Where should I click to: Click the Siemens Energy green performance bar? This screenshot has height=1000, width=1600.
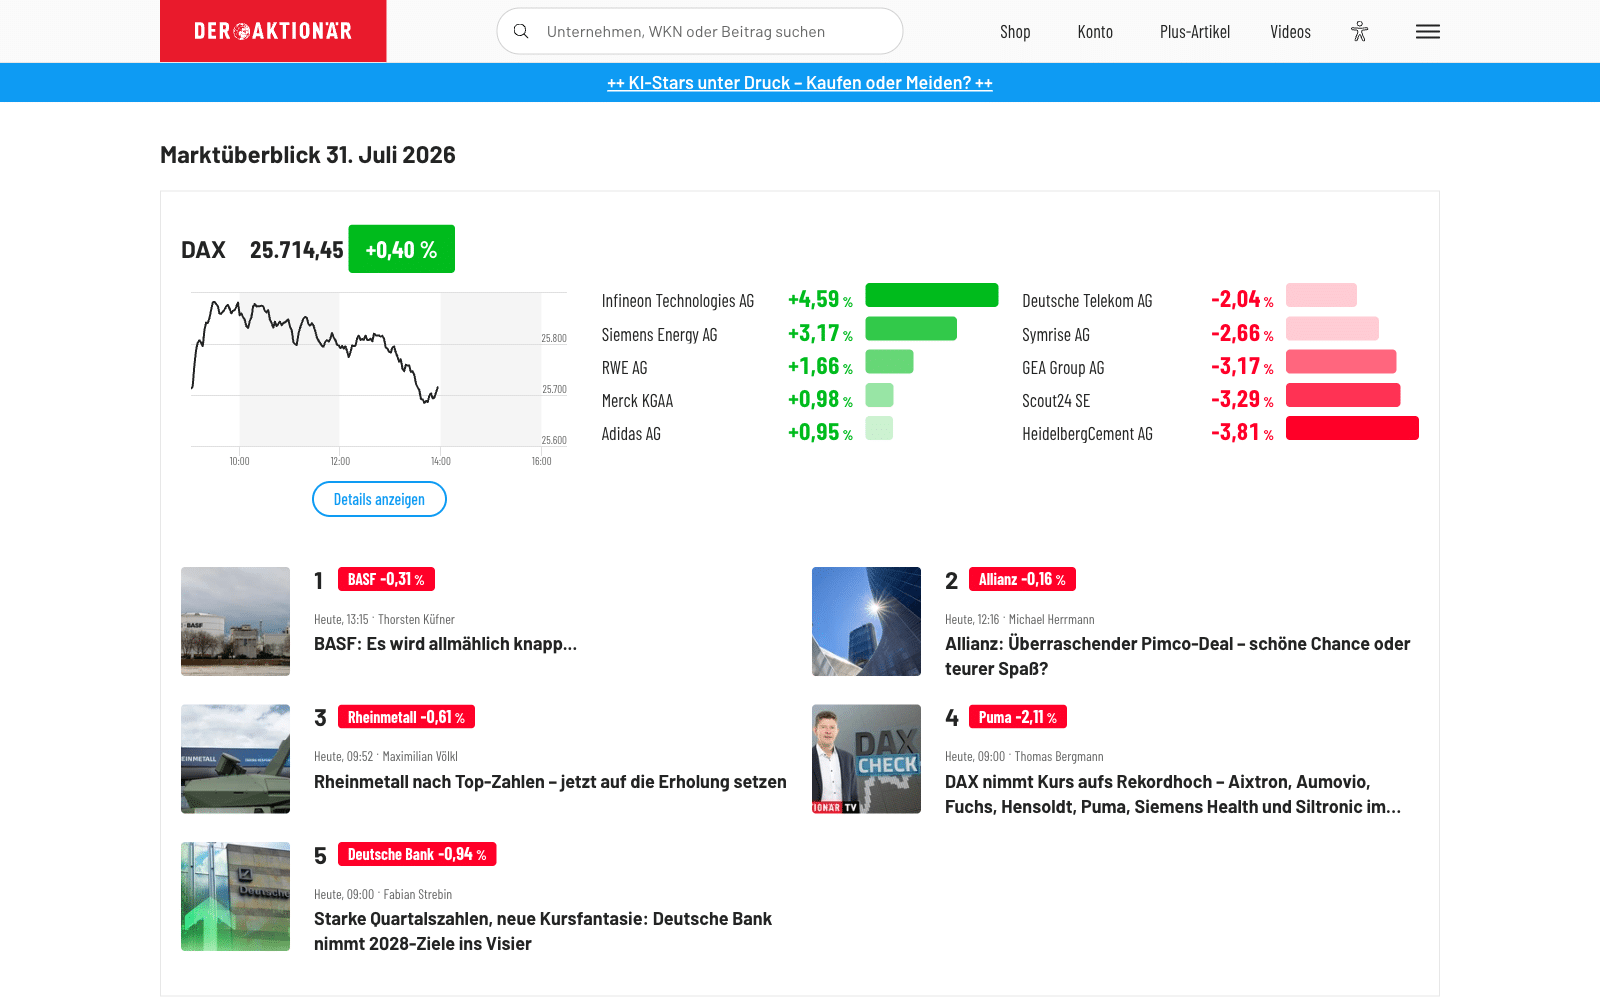coord(911,328)
